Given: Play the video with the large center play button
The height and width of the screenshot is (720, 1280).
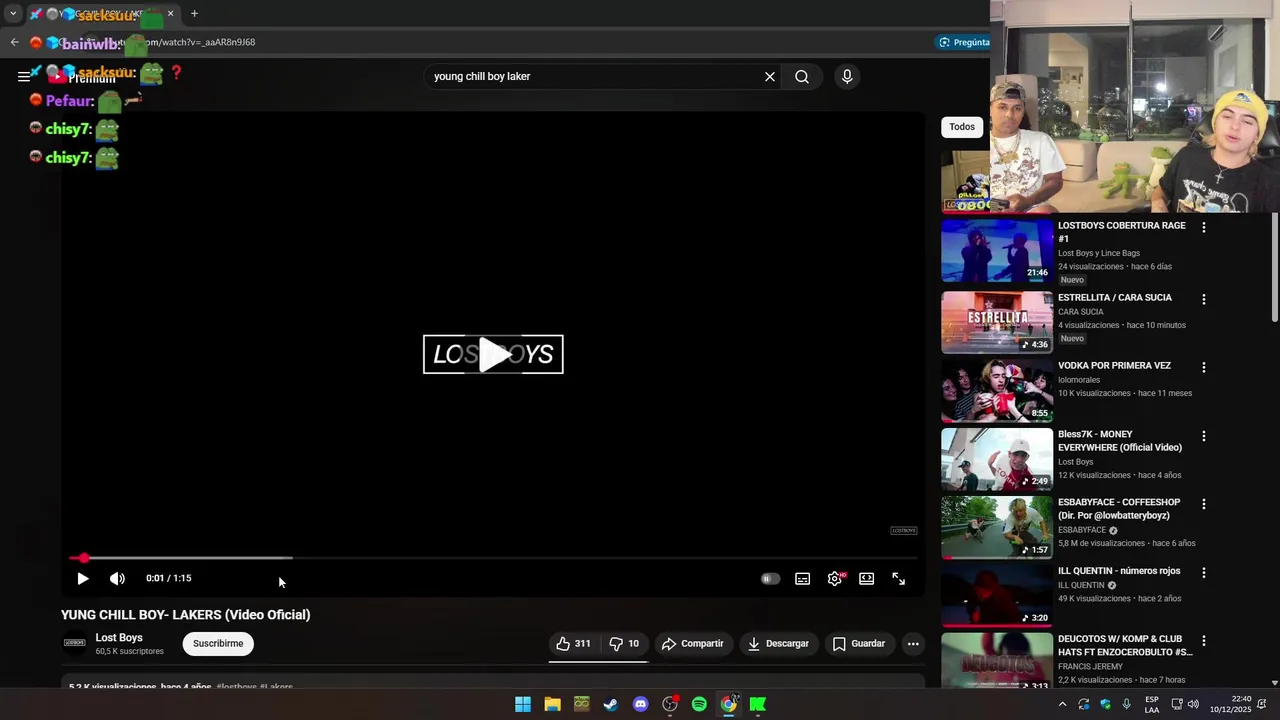Looking at the screenshot, I should pos(494,354).
